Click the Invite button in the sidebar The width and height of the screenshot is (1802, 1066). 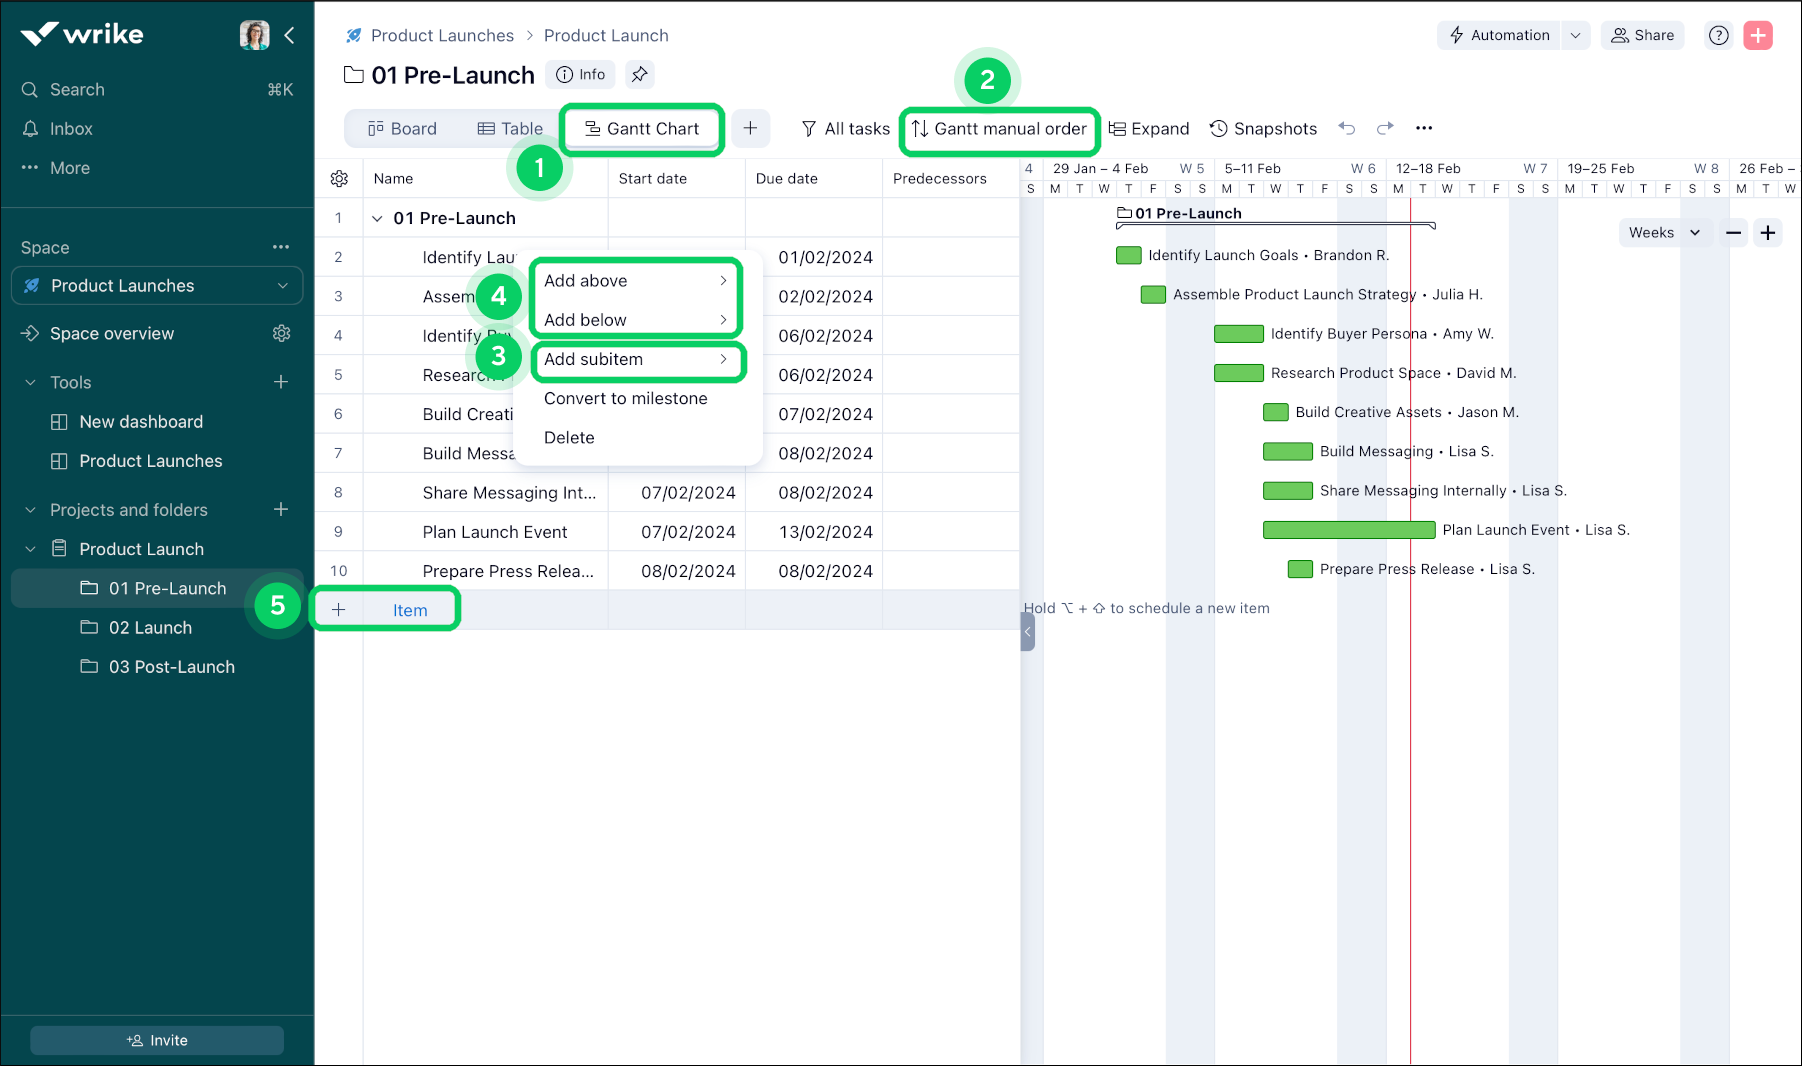coord(156,1040)
